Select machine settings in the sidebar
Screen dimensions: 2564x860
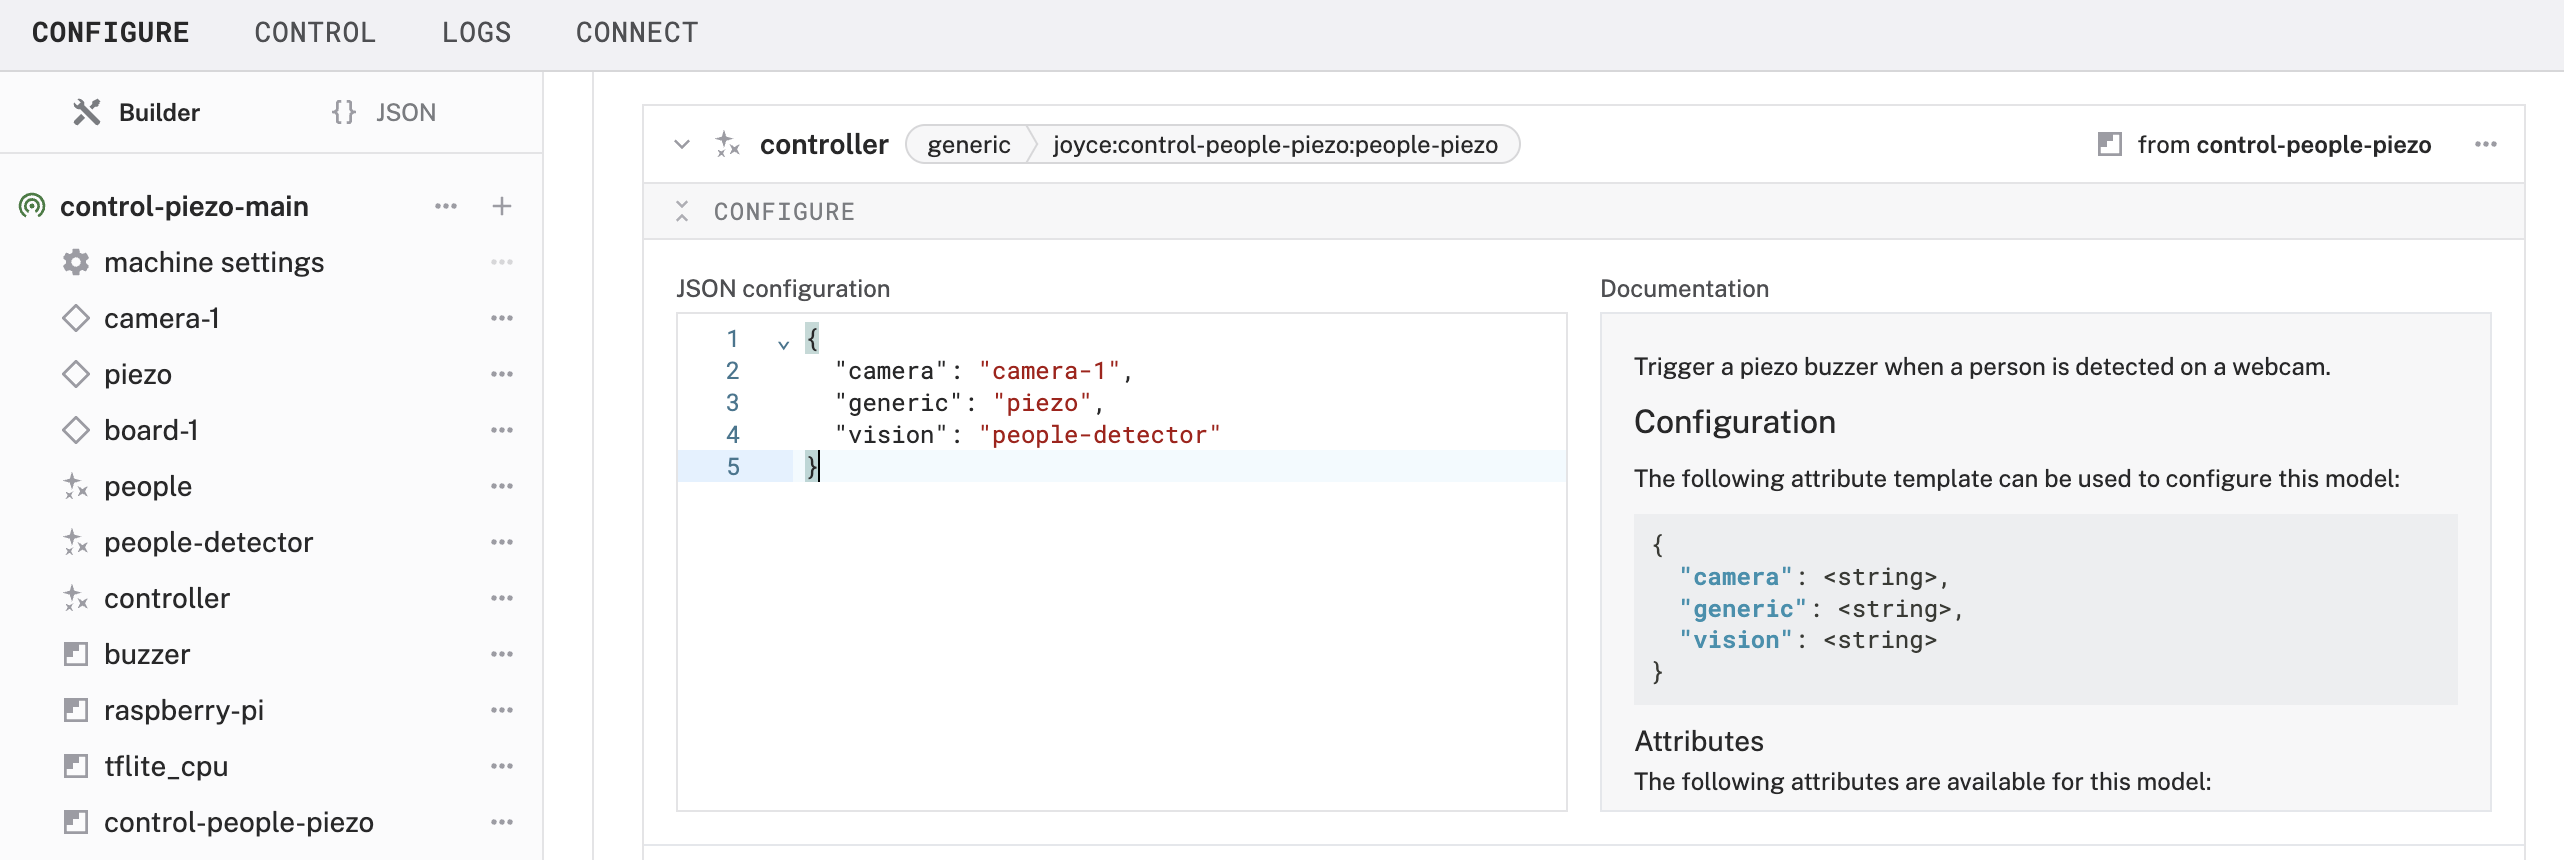point(214,262)
